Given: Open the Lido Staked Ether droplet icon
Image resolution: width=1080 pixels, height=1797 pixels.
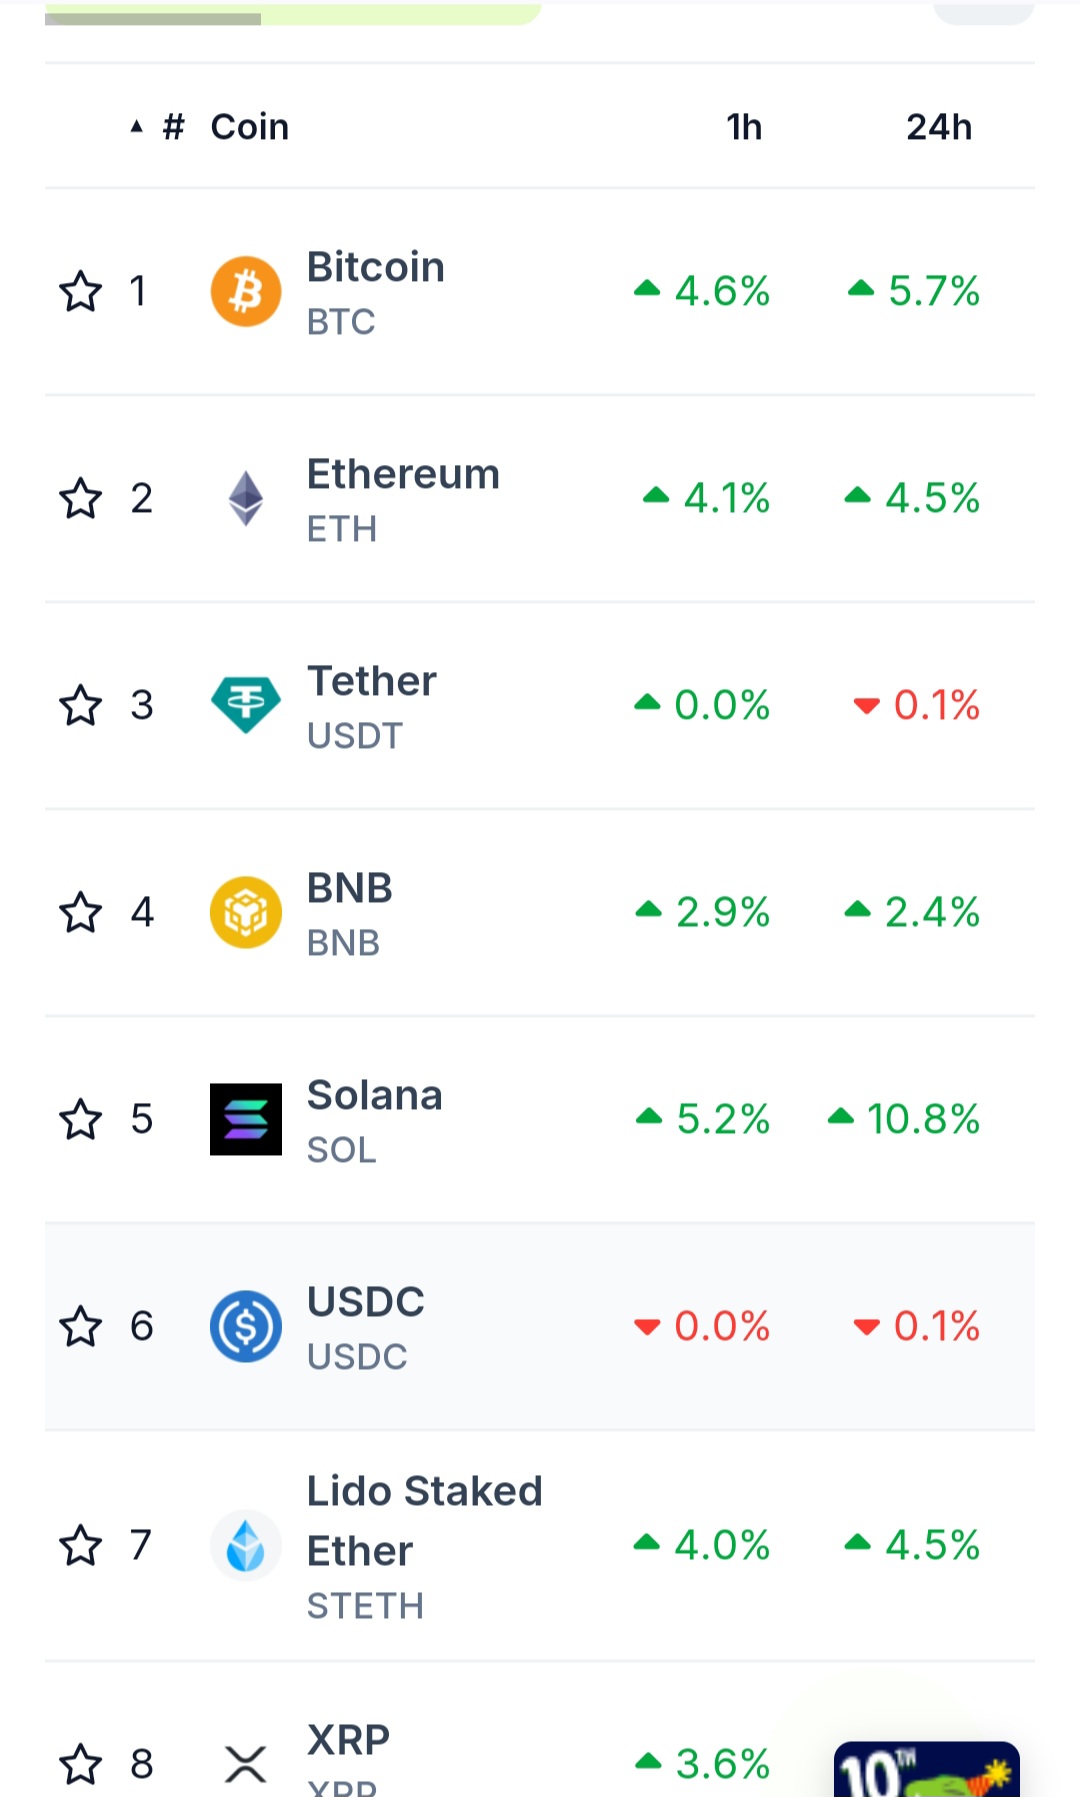Looking at the screenshot, I should click(x=246, y=1545).
